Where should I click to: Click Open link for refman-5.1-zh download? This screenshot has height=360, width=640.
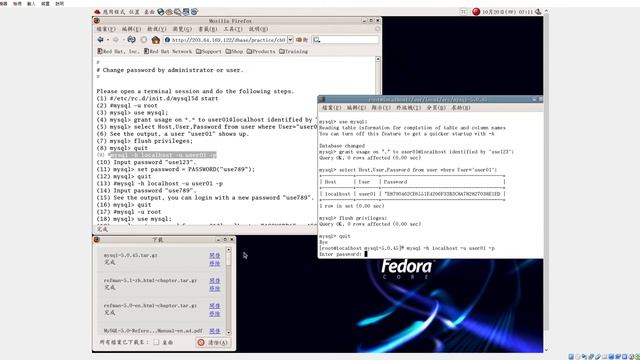215,281
